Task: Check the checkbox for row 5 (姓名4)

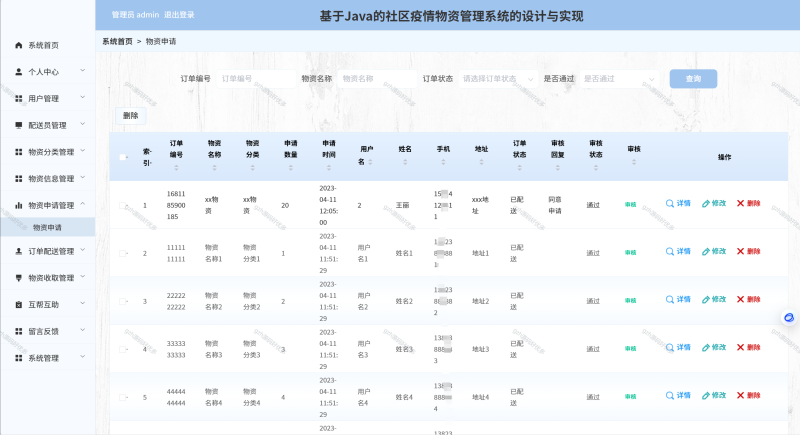Action: pos(122,397)
